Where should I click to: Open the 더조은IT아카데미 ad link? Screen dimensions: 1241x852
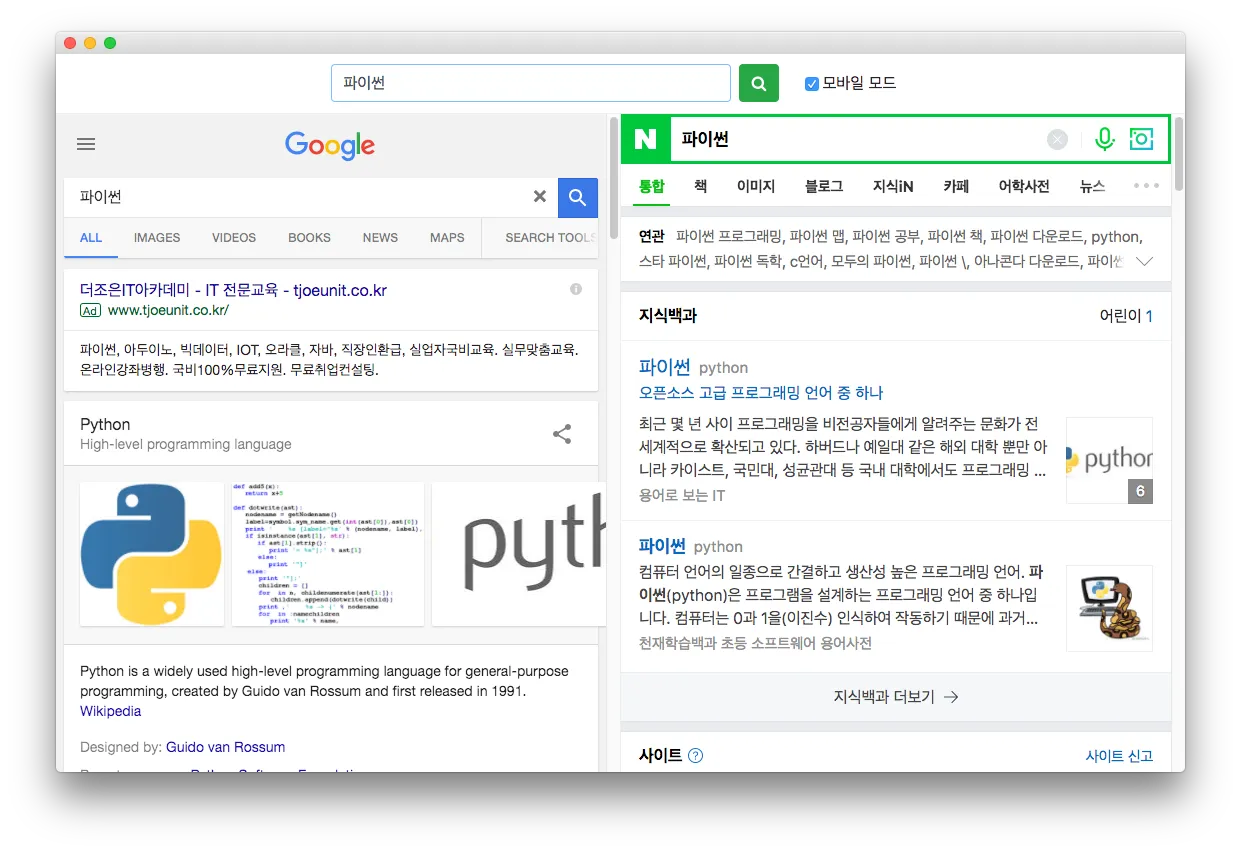[233, 291]
